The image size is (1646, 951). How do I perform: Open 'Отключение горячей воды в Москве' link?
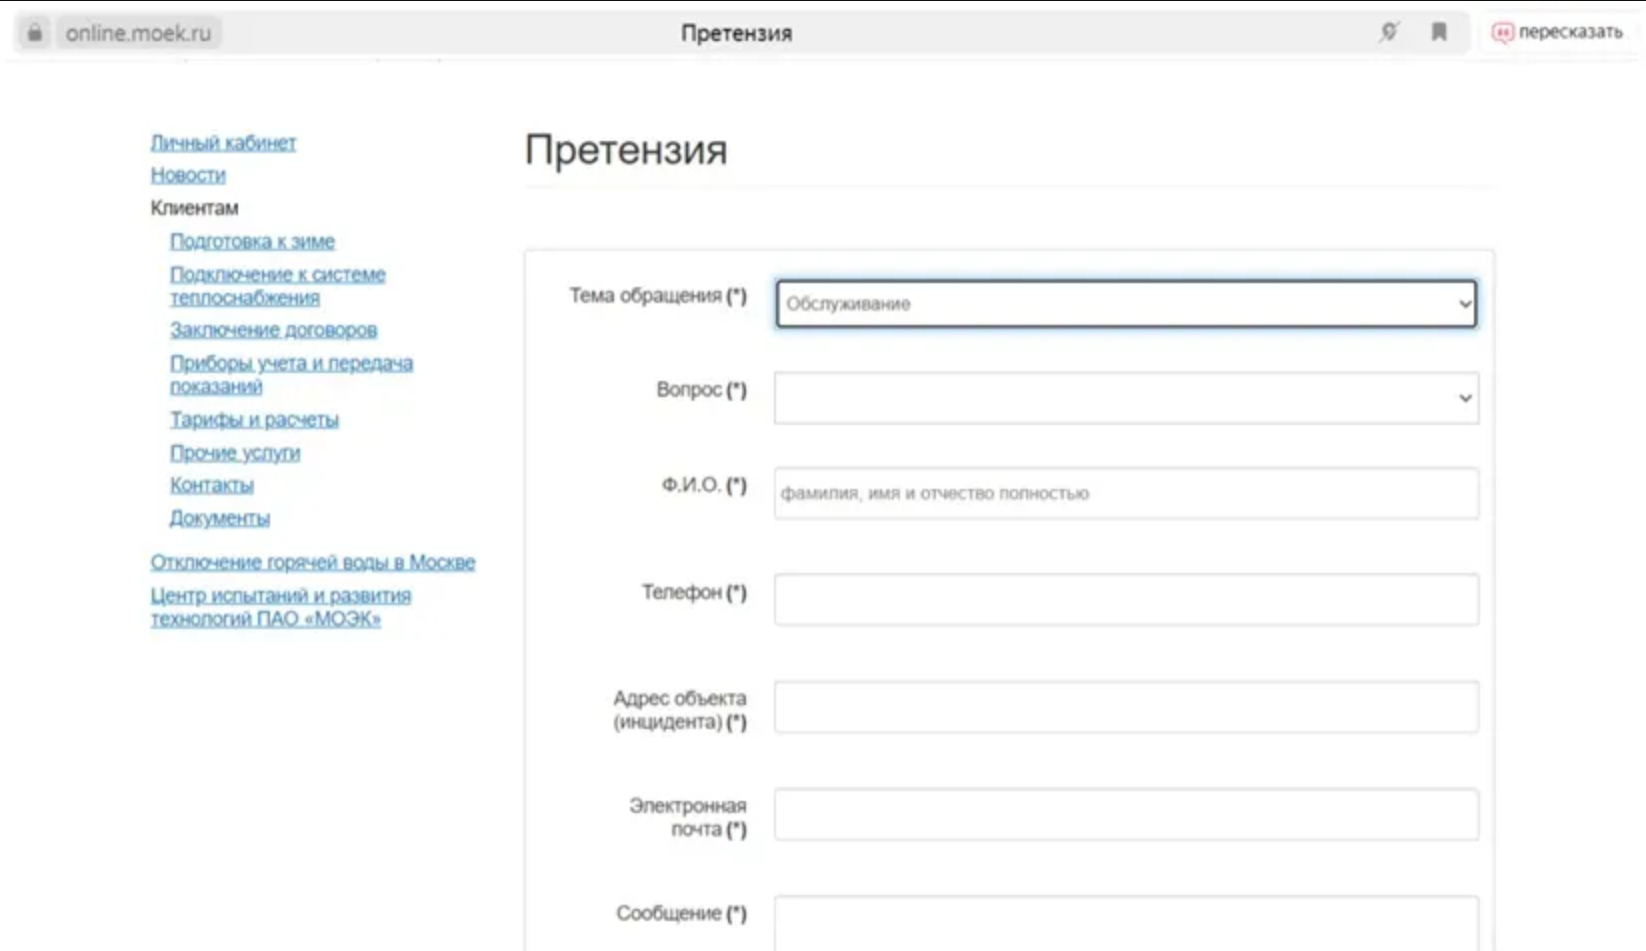click(312, 562)
